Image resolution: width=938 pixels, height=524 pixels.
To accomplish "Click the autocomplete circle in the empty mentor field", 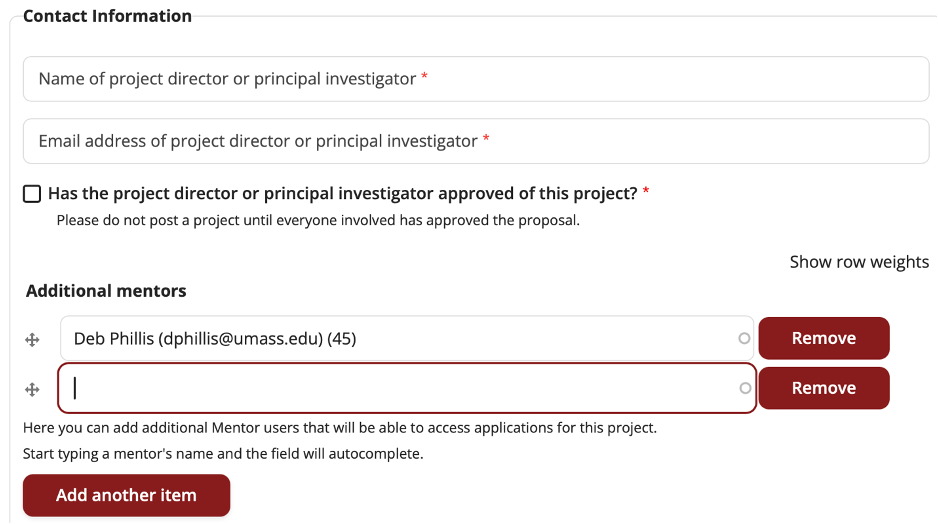I will point(744,388).
